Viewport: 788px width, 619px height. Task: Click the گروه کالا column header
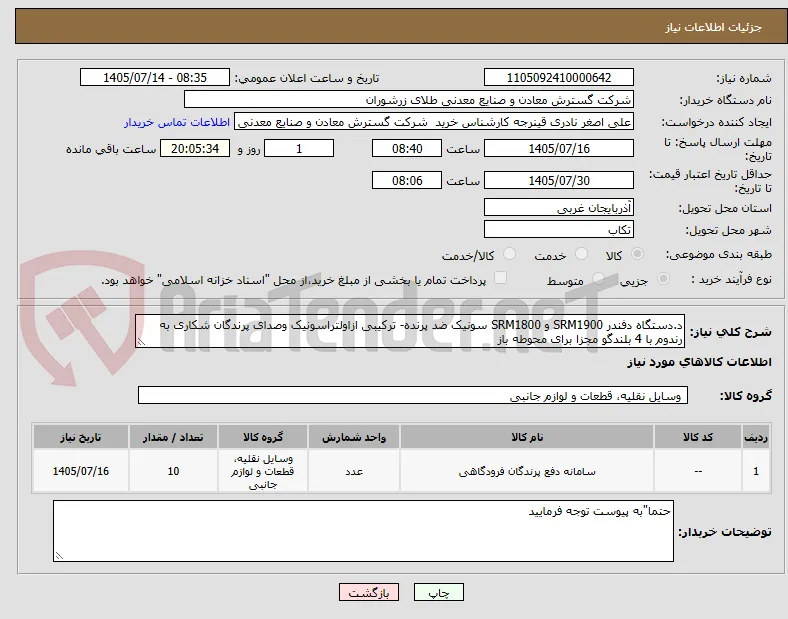coord(263,437)
